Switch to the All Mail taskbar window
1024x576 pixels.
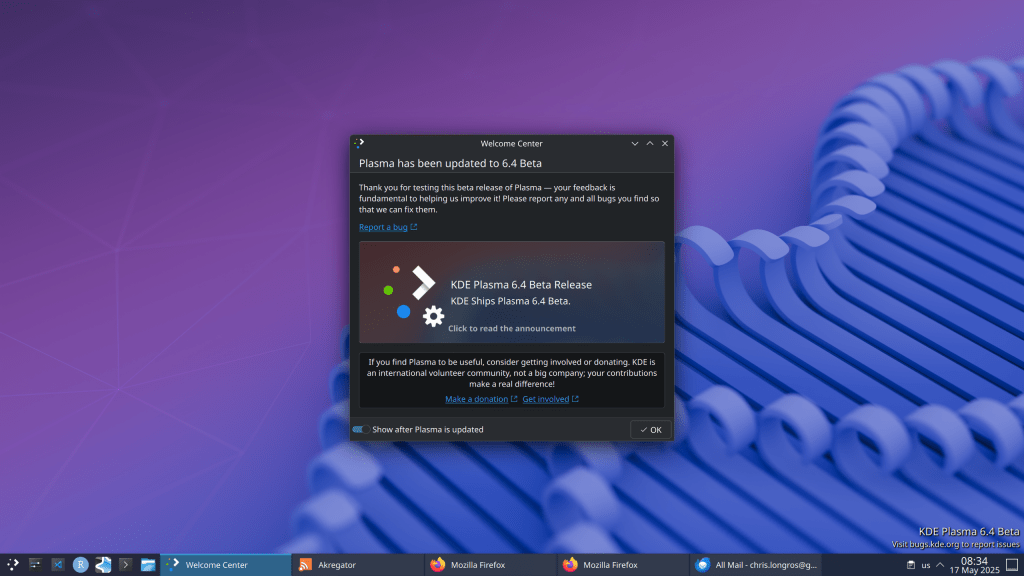(x=756, y=565)
